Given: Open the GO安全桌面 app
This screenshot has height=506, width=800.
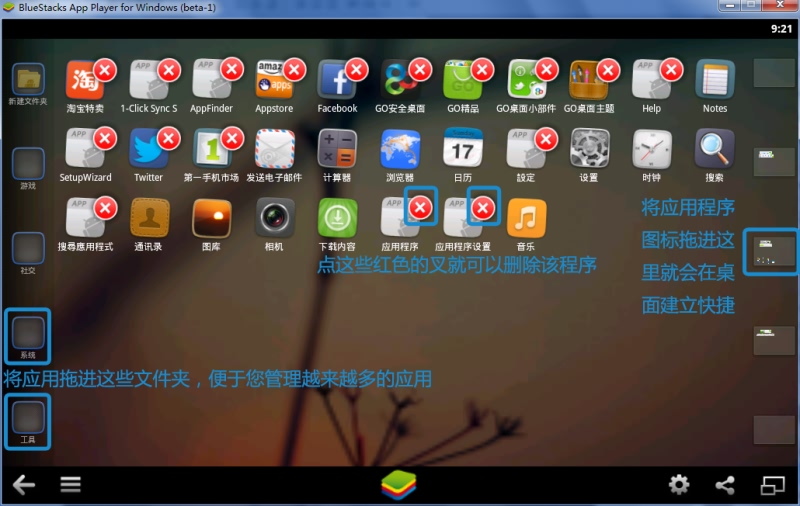Looking at the screenshot, I should coord(400,80).
